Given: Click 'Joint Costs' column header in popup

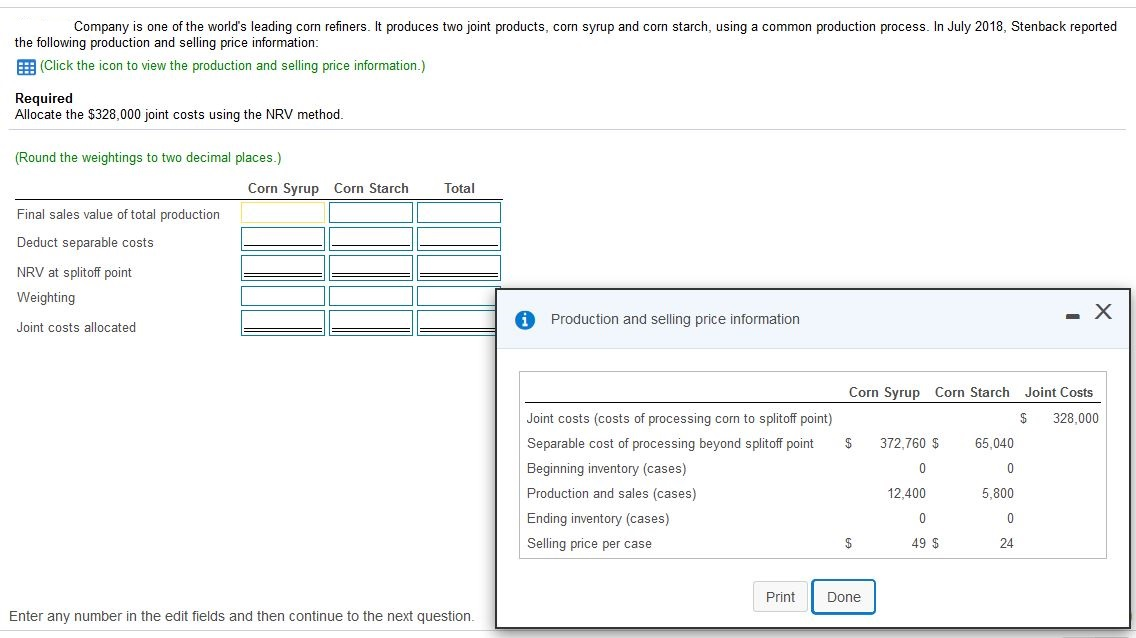Looking at the screenshot, I should 1058,393.
